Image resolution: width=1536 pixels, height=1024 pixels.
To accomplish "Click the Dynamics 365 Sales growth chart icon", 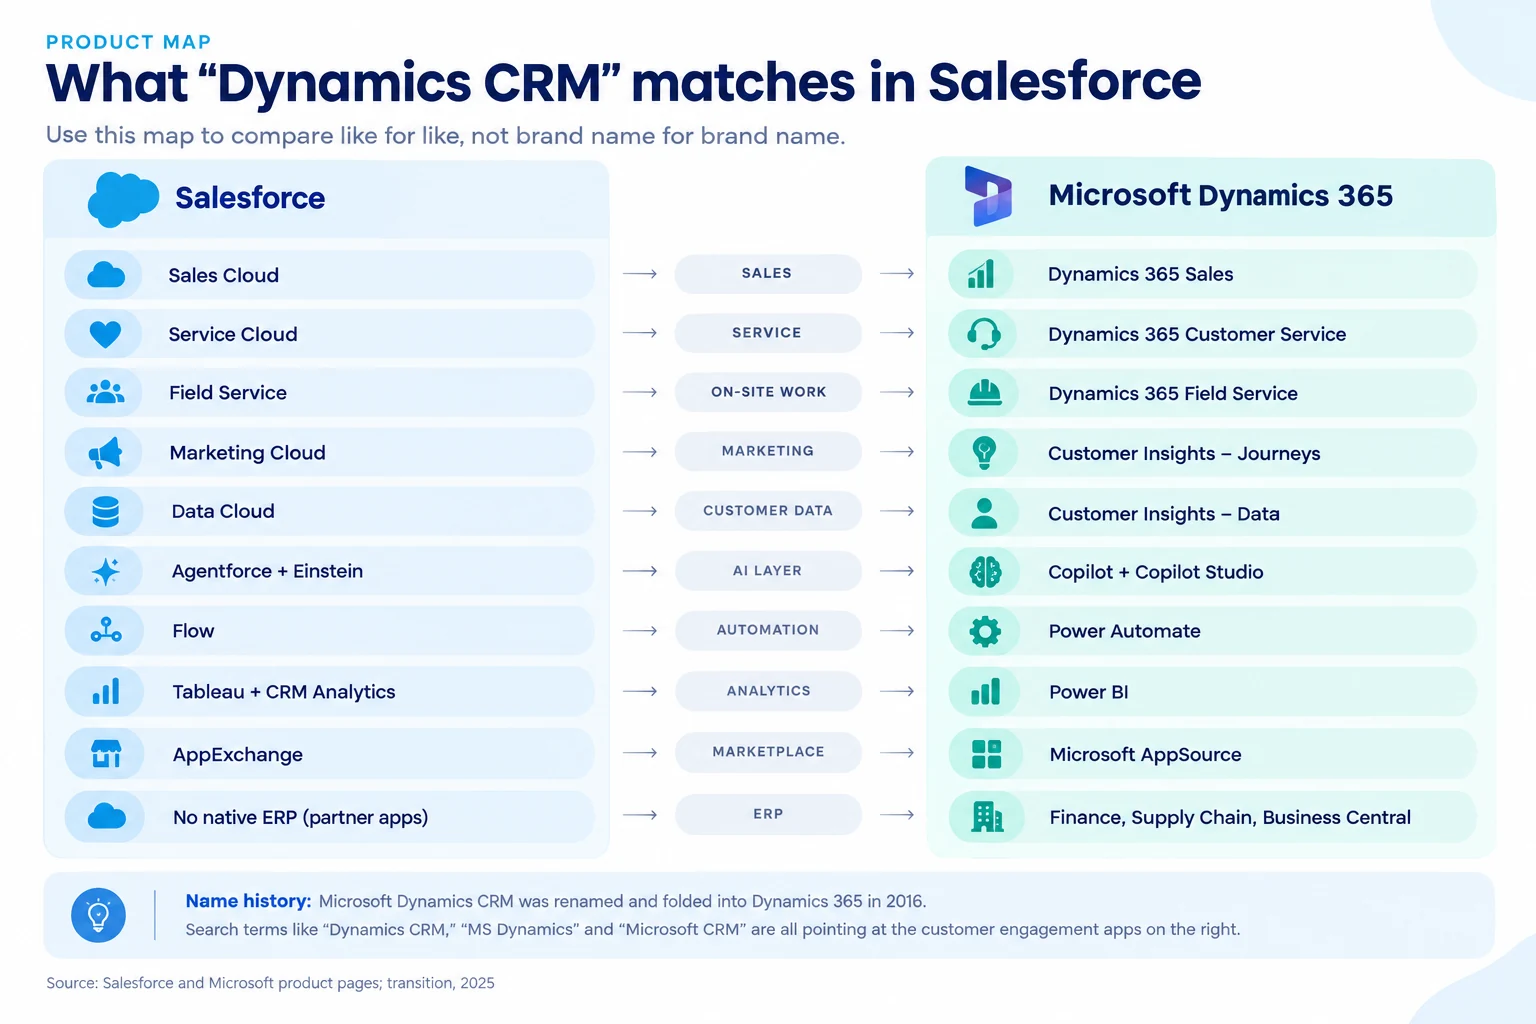I will (x=982, y=274).
